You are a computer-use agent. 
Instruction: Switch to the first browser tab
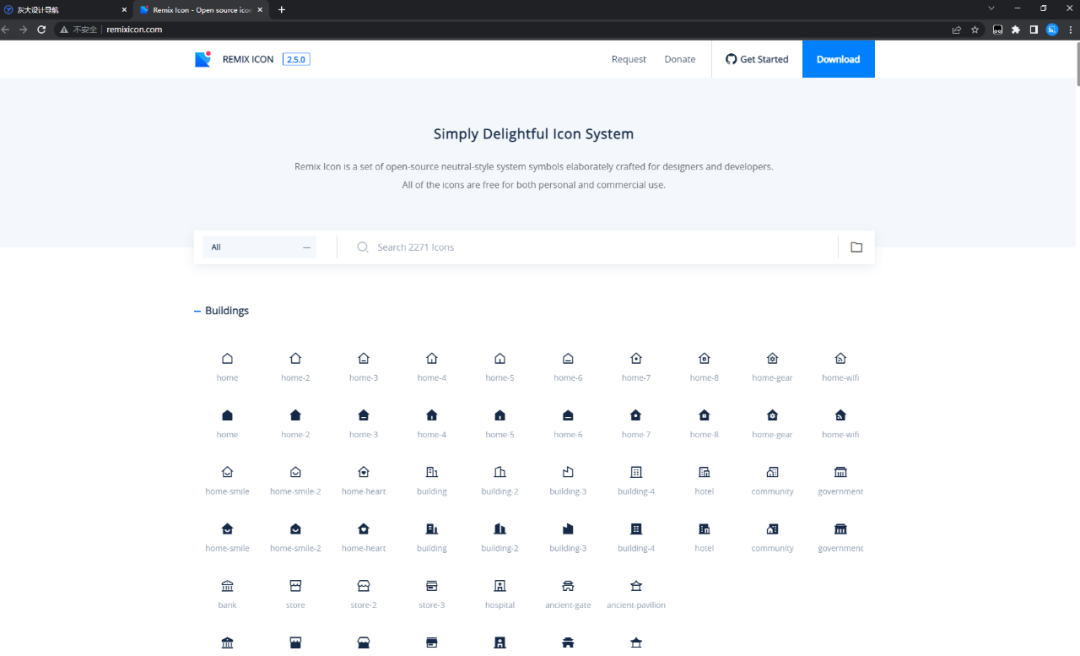tap(65, 10)
